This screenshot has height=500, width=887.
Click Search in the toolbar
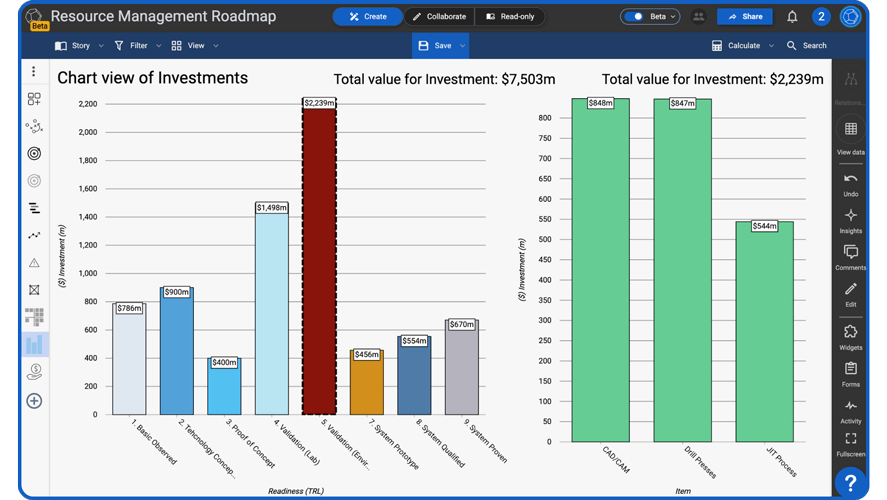pos(807,46)
